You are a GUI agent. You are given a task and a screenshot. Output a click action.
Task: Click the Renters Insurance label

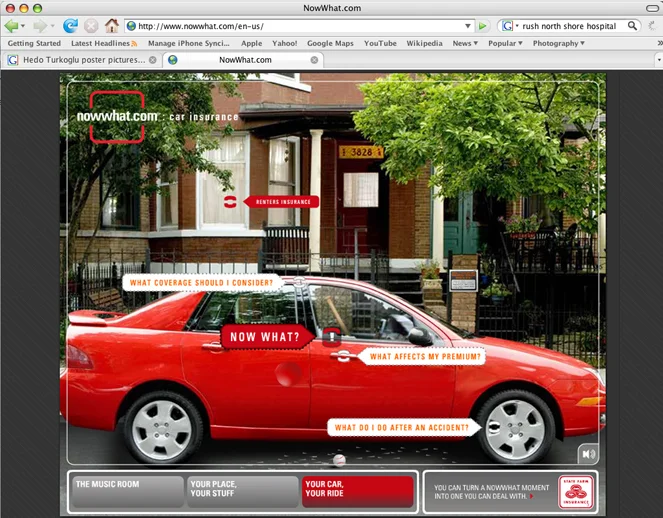(x=282, y=202)
